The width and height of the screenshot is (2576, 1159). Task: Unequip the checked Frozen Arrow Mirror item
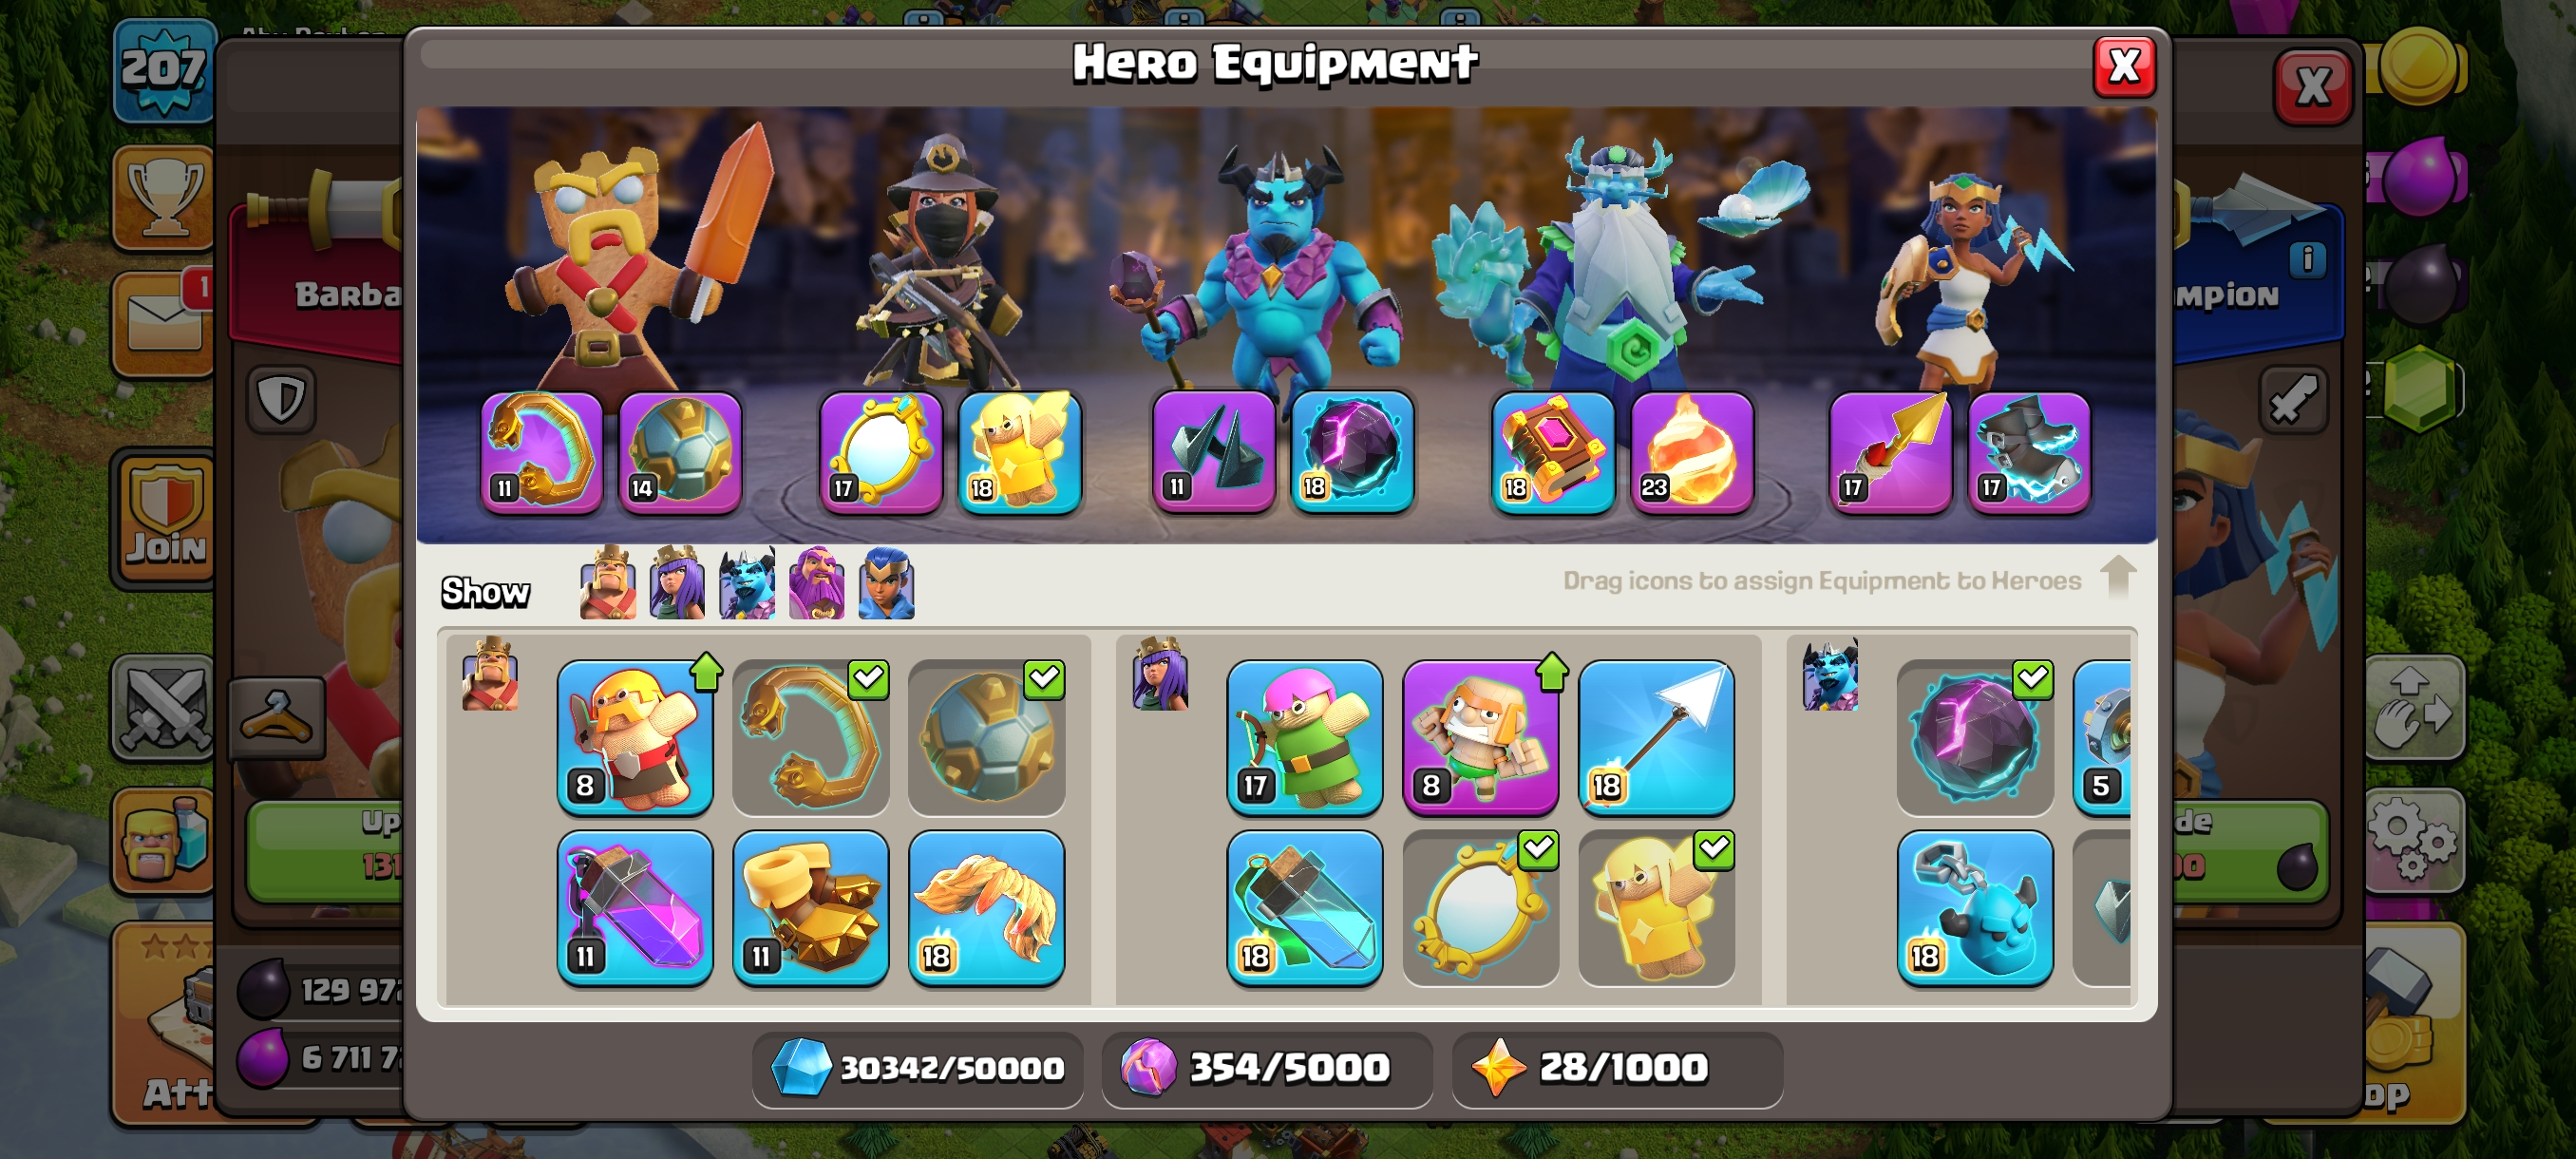pos(1480,908)
